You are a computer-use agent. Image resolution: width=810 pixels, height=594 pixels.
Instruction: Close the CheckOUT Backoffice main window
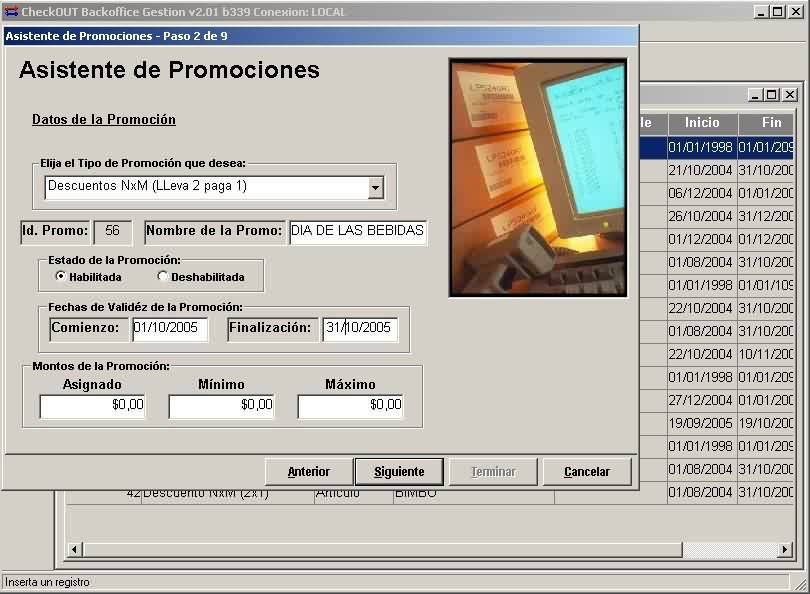(x=796, y=12)
